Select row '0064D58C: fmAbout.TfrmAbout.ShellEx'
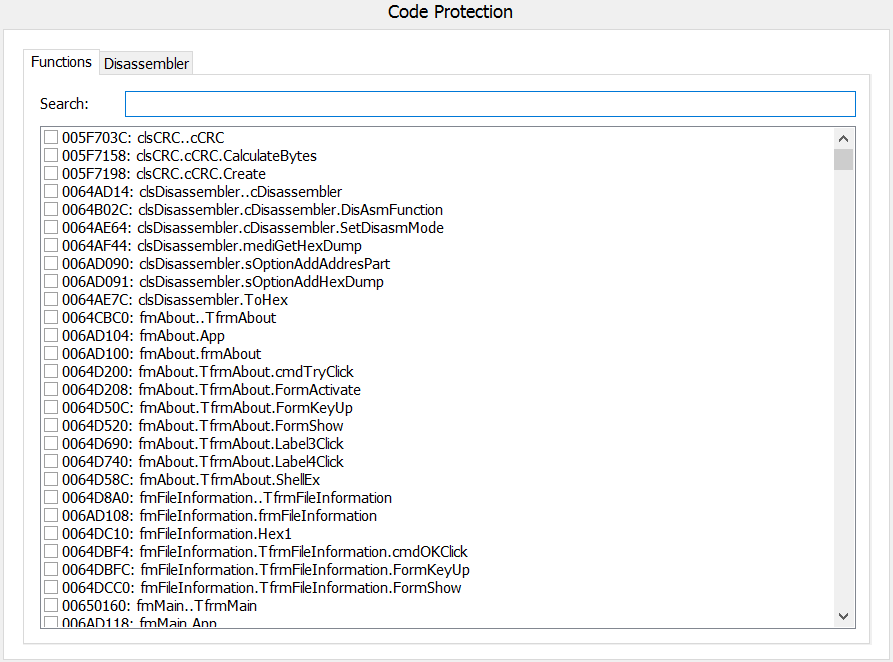 pyautogui.click(x=191, y=480)
